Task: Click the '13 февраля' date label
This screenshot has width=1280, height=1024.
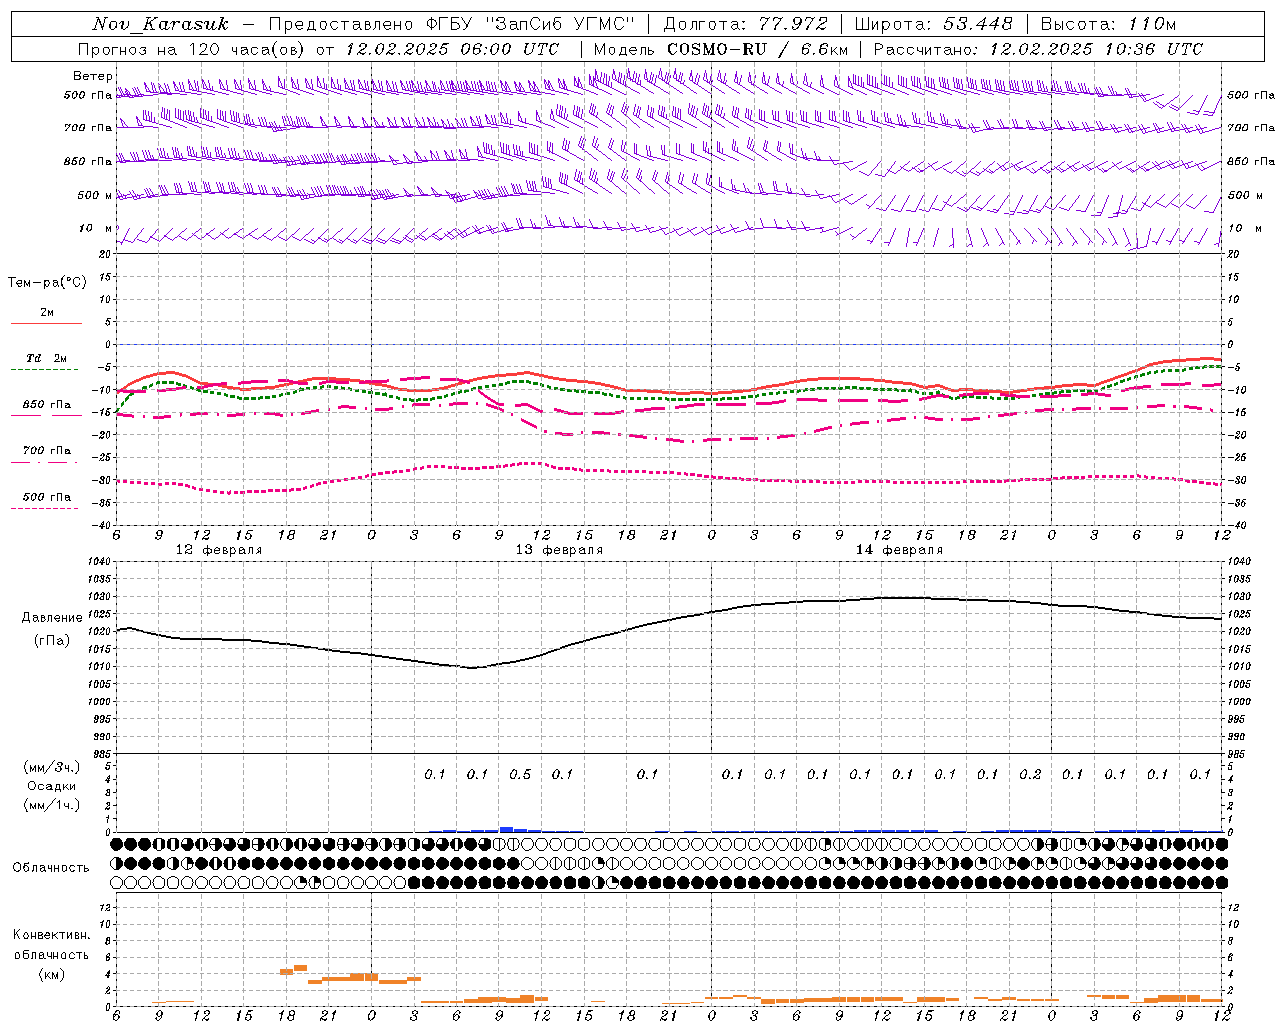Action: (x=559, y=550)
